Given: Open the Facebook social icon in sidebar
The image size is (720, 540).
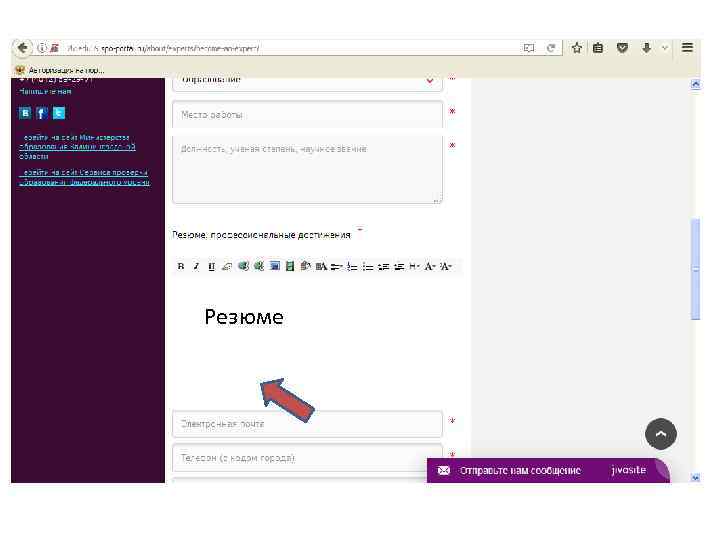Looking at the screenshot, I should click(x=42, y=113).
